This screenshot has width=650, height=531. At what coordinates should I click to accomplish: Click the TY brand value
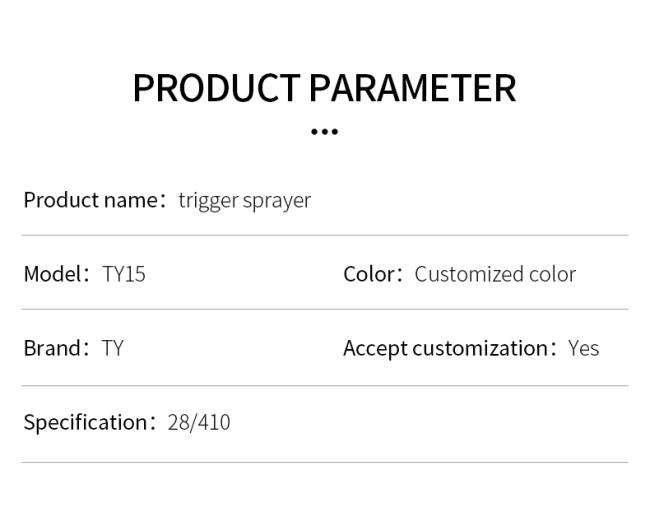click(x=112, y=348)
